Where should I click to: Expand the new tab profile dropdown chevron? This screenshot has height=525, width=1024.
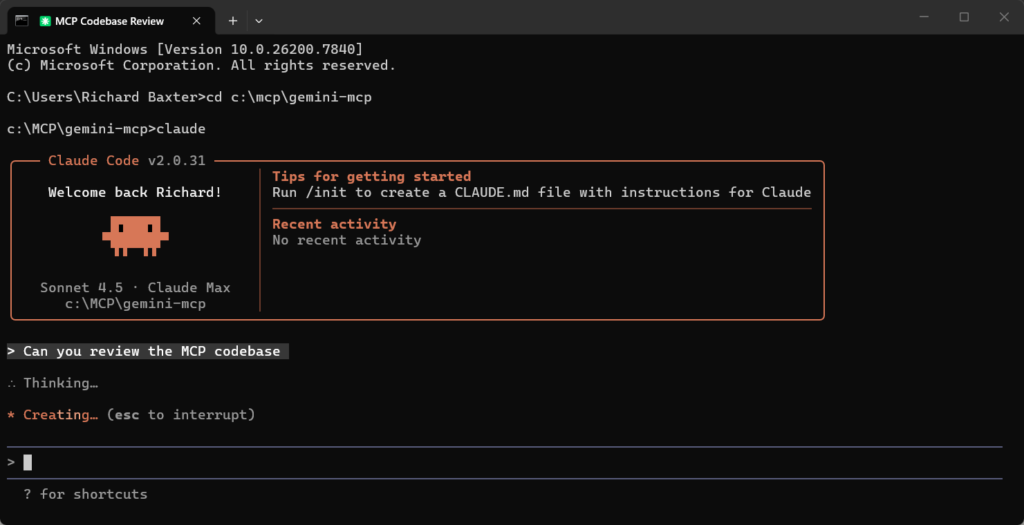259,20
